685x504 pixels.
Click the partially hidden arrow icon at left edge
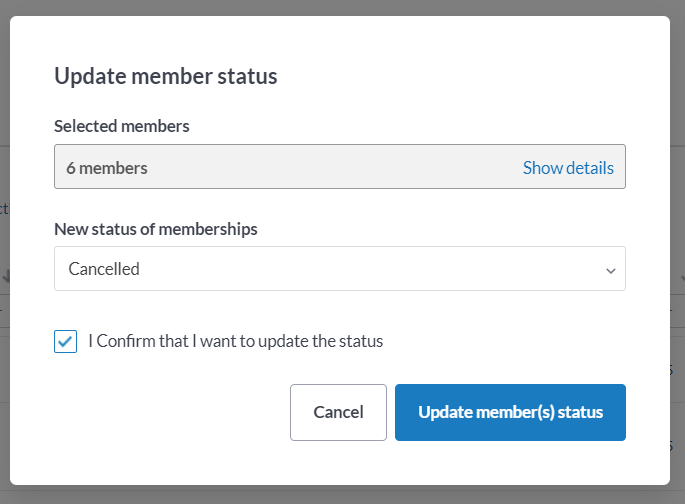click(x=5, y=276)
